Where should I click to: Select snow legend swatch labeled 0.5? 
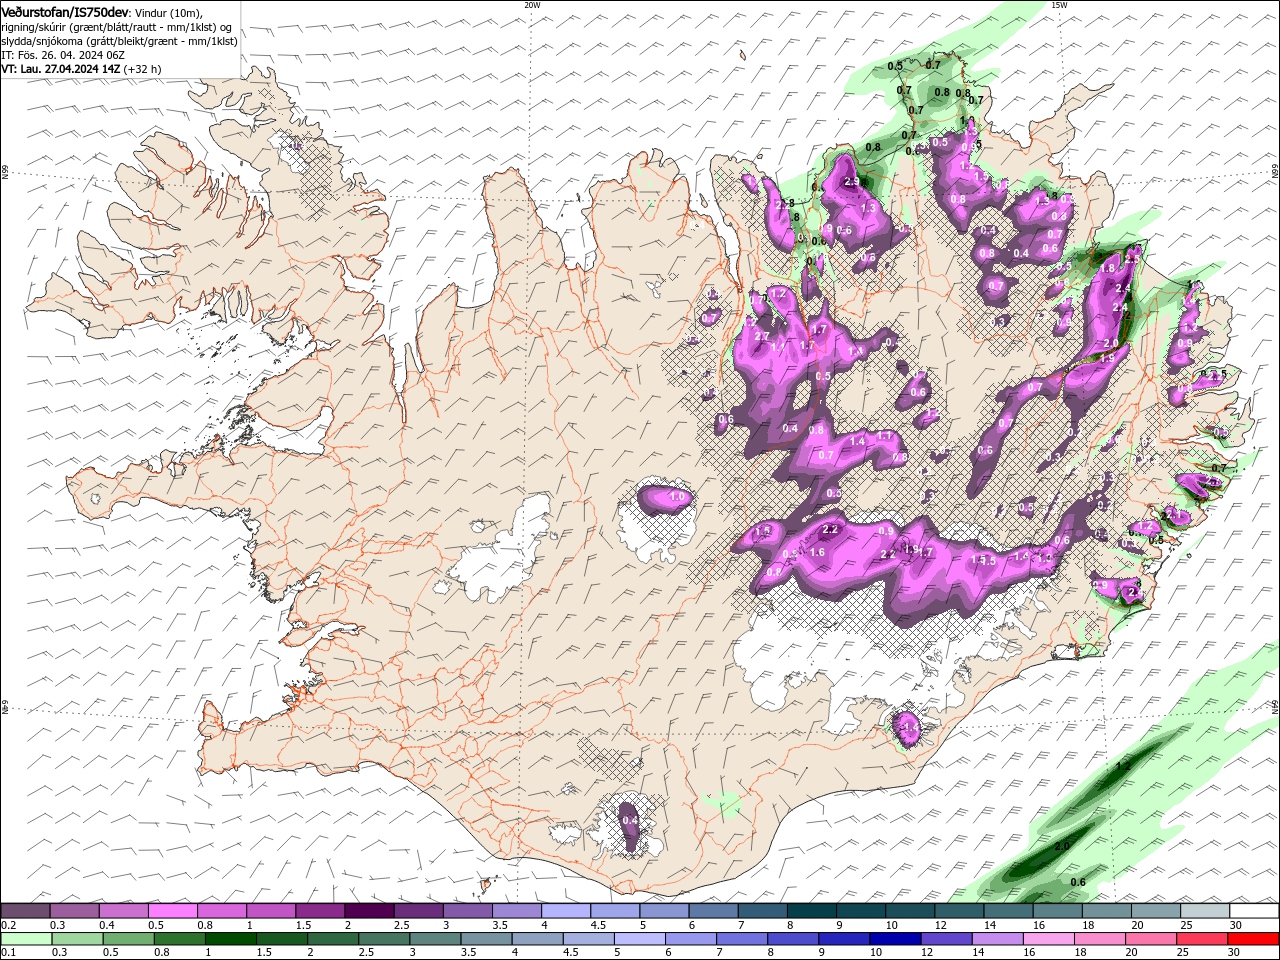coord(172,911)
